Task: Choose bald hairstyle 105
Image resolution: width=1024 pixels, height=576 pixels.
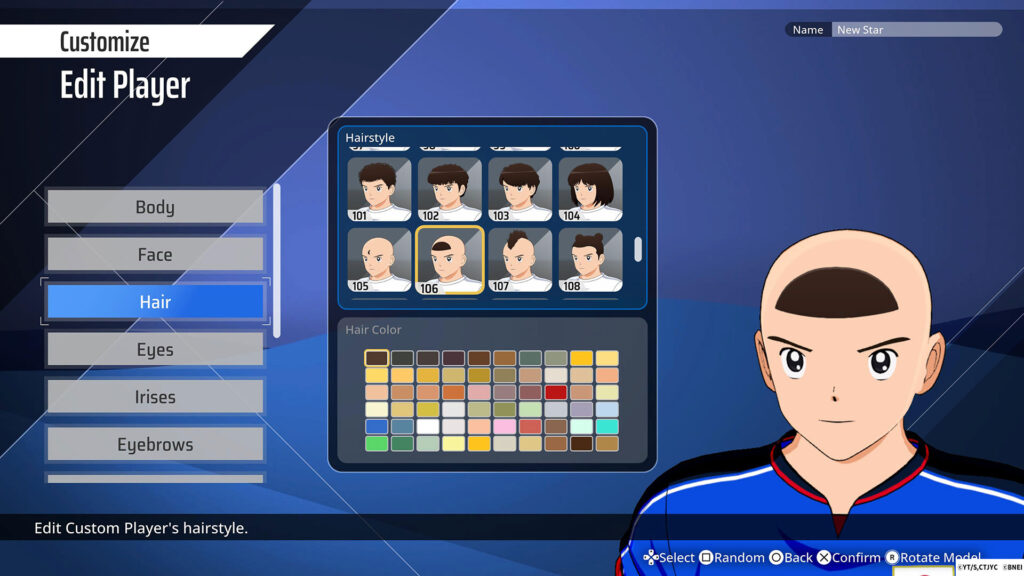Action: tap(379, 260)
